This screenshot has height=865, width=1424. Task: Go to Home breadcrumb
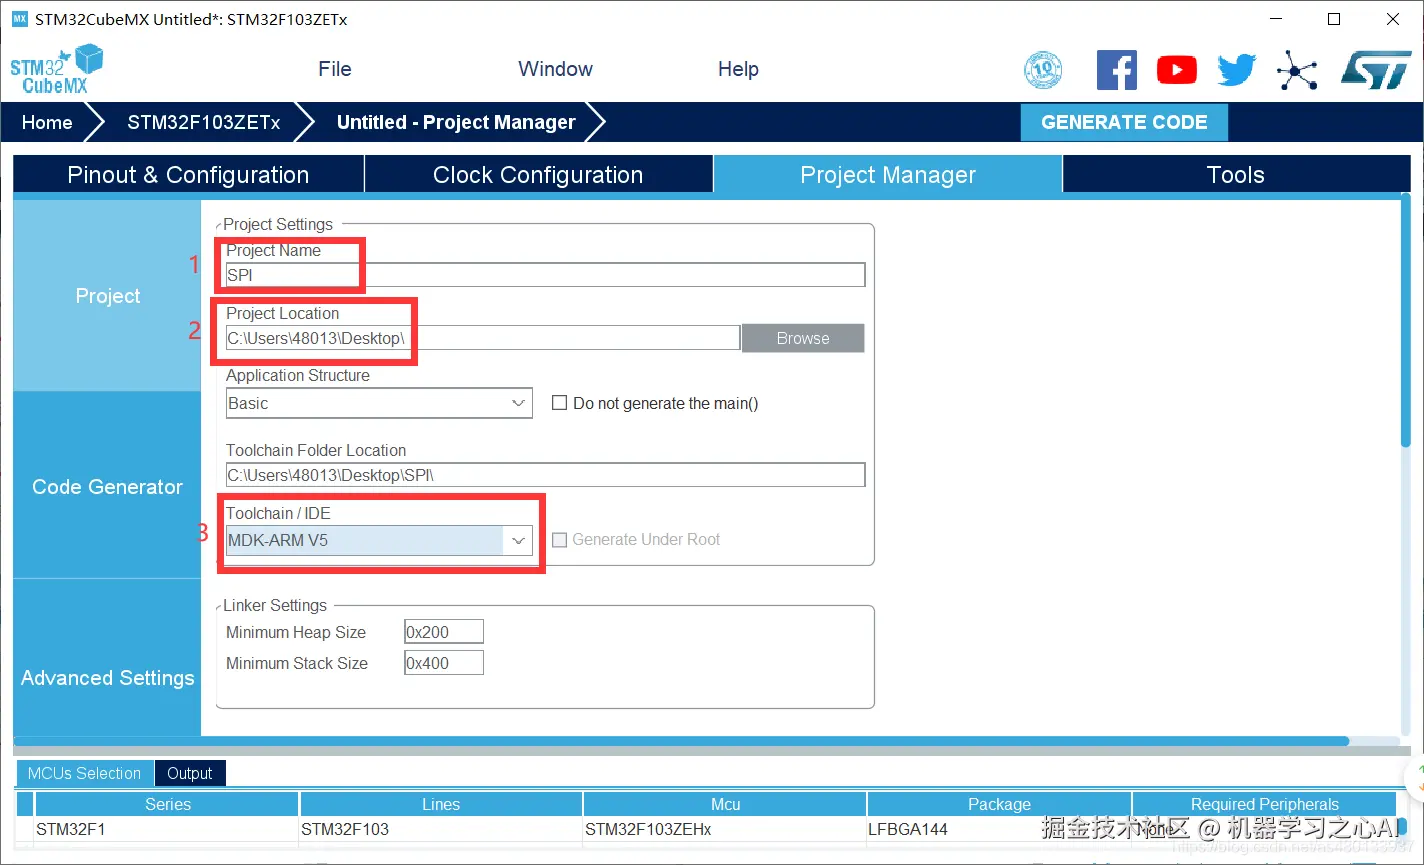point(47,122)
